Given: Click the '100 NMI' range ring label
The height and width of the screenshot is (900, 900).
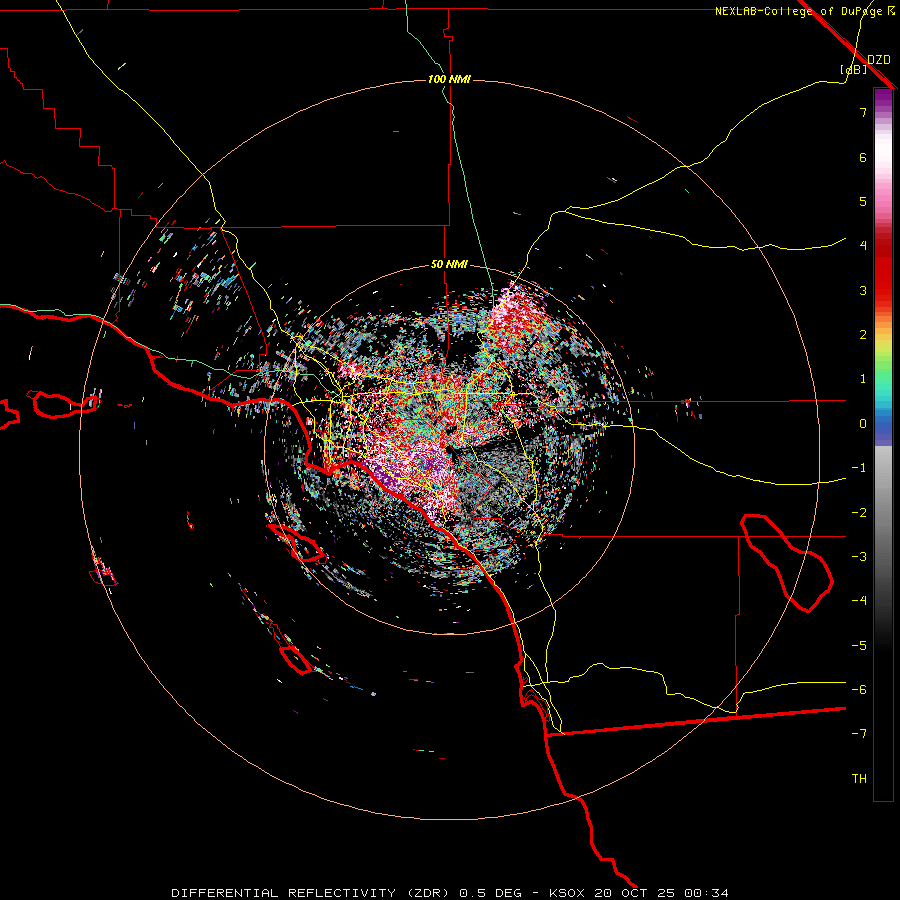Looking at the screenshot, I should click(449, 79).
